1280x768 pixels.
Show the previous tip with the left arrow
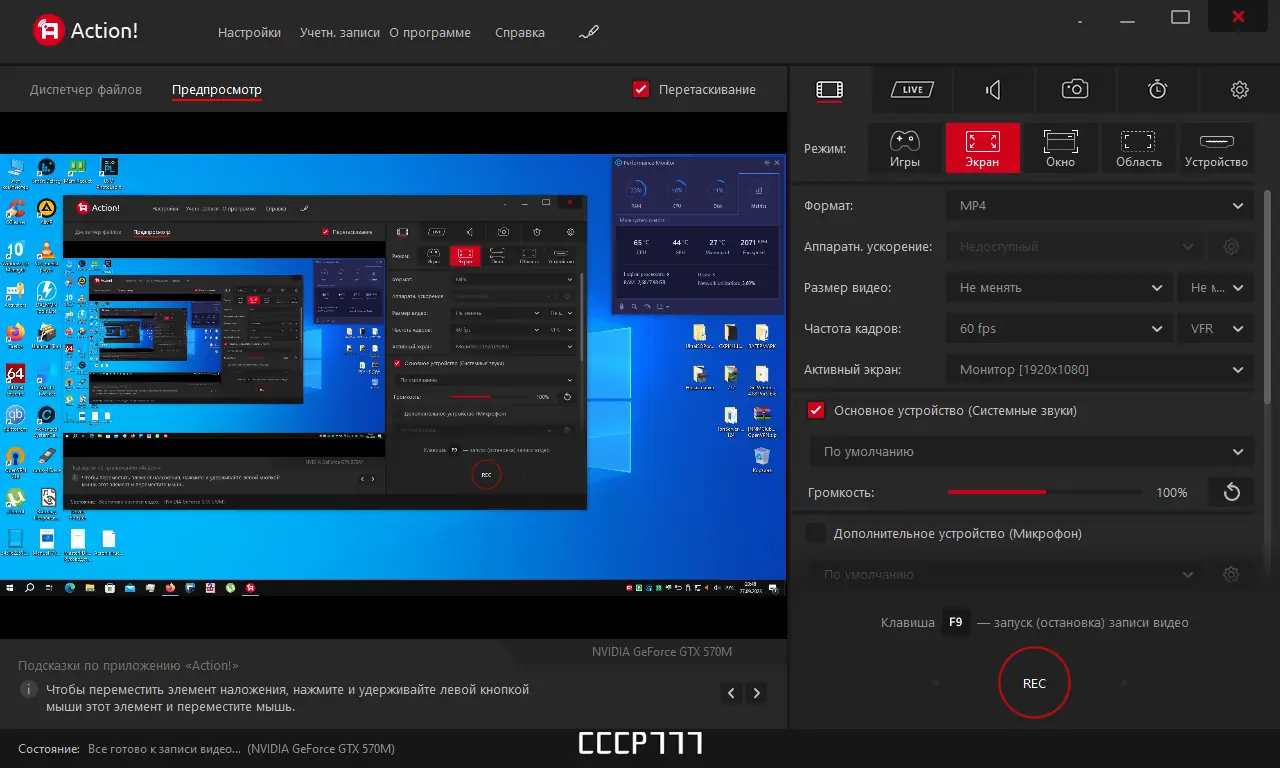[x=732, y=693]
